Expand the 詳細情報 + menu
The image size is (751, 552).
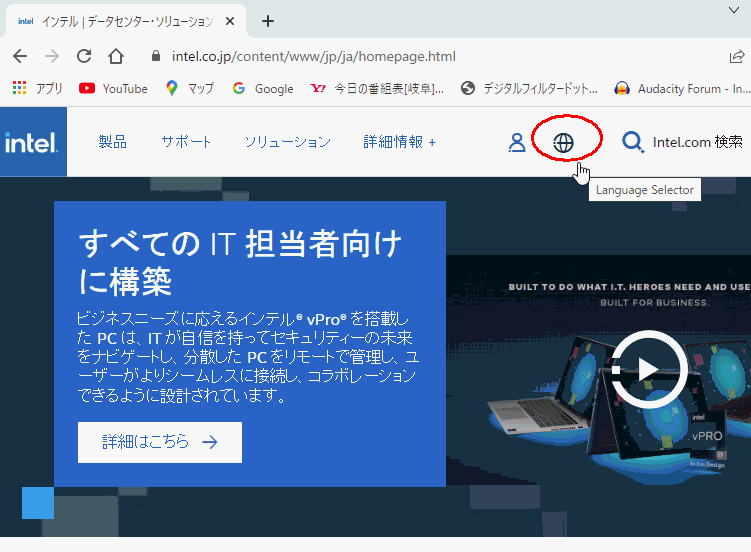pos(399,142)
